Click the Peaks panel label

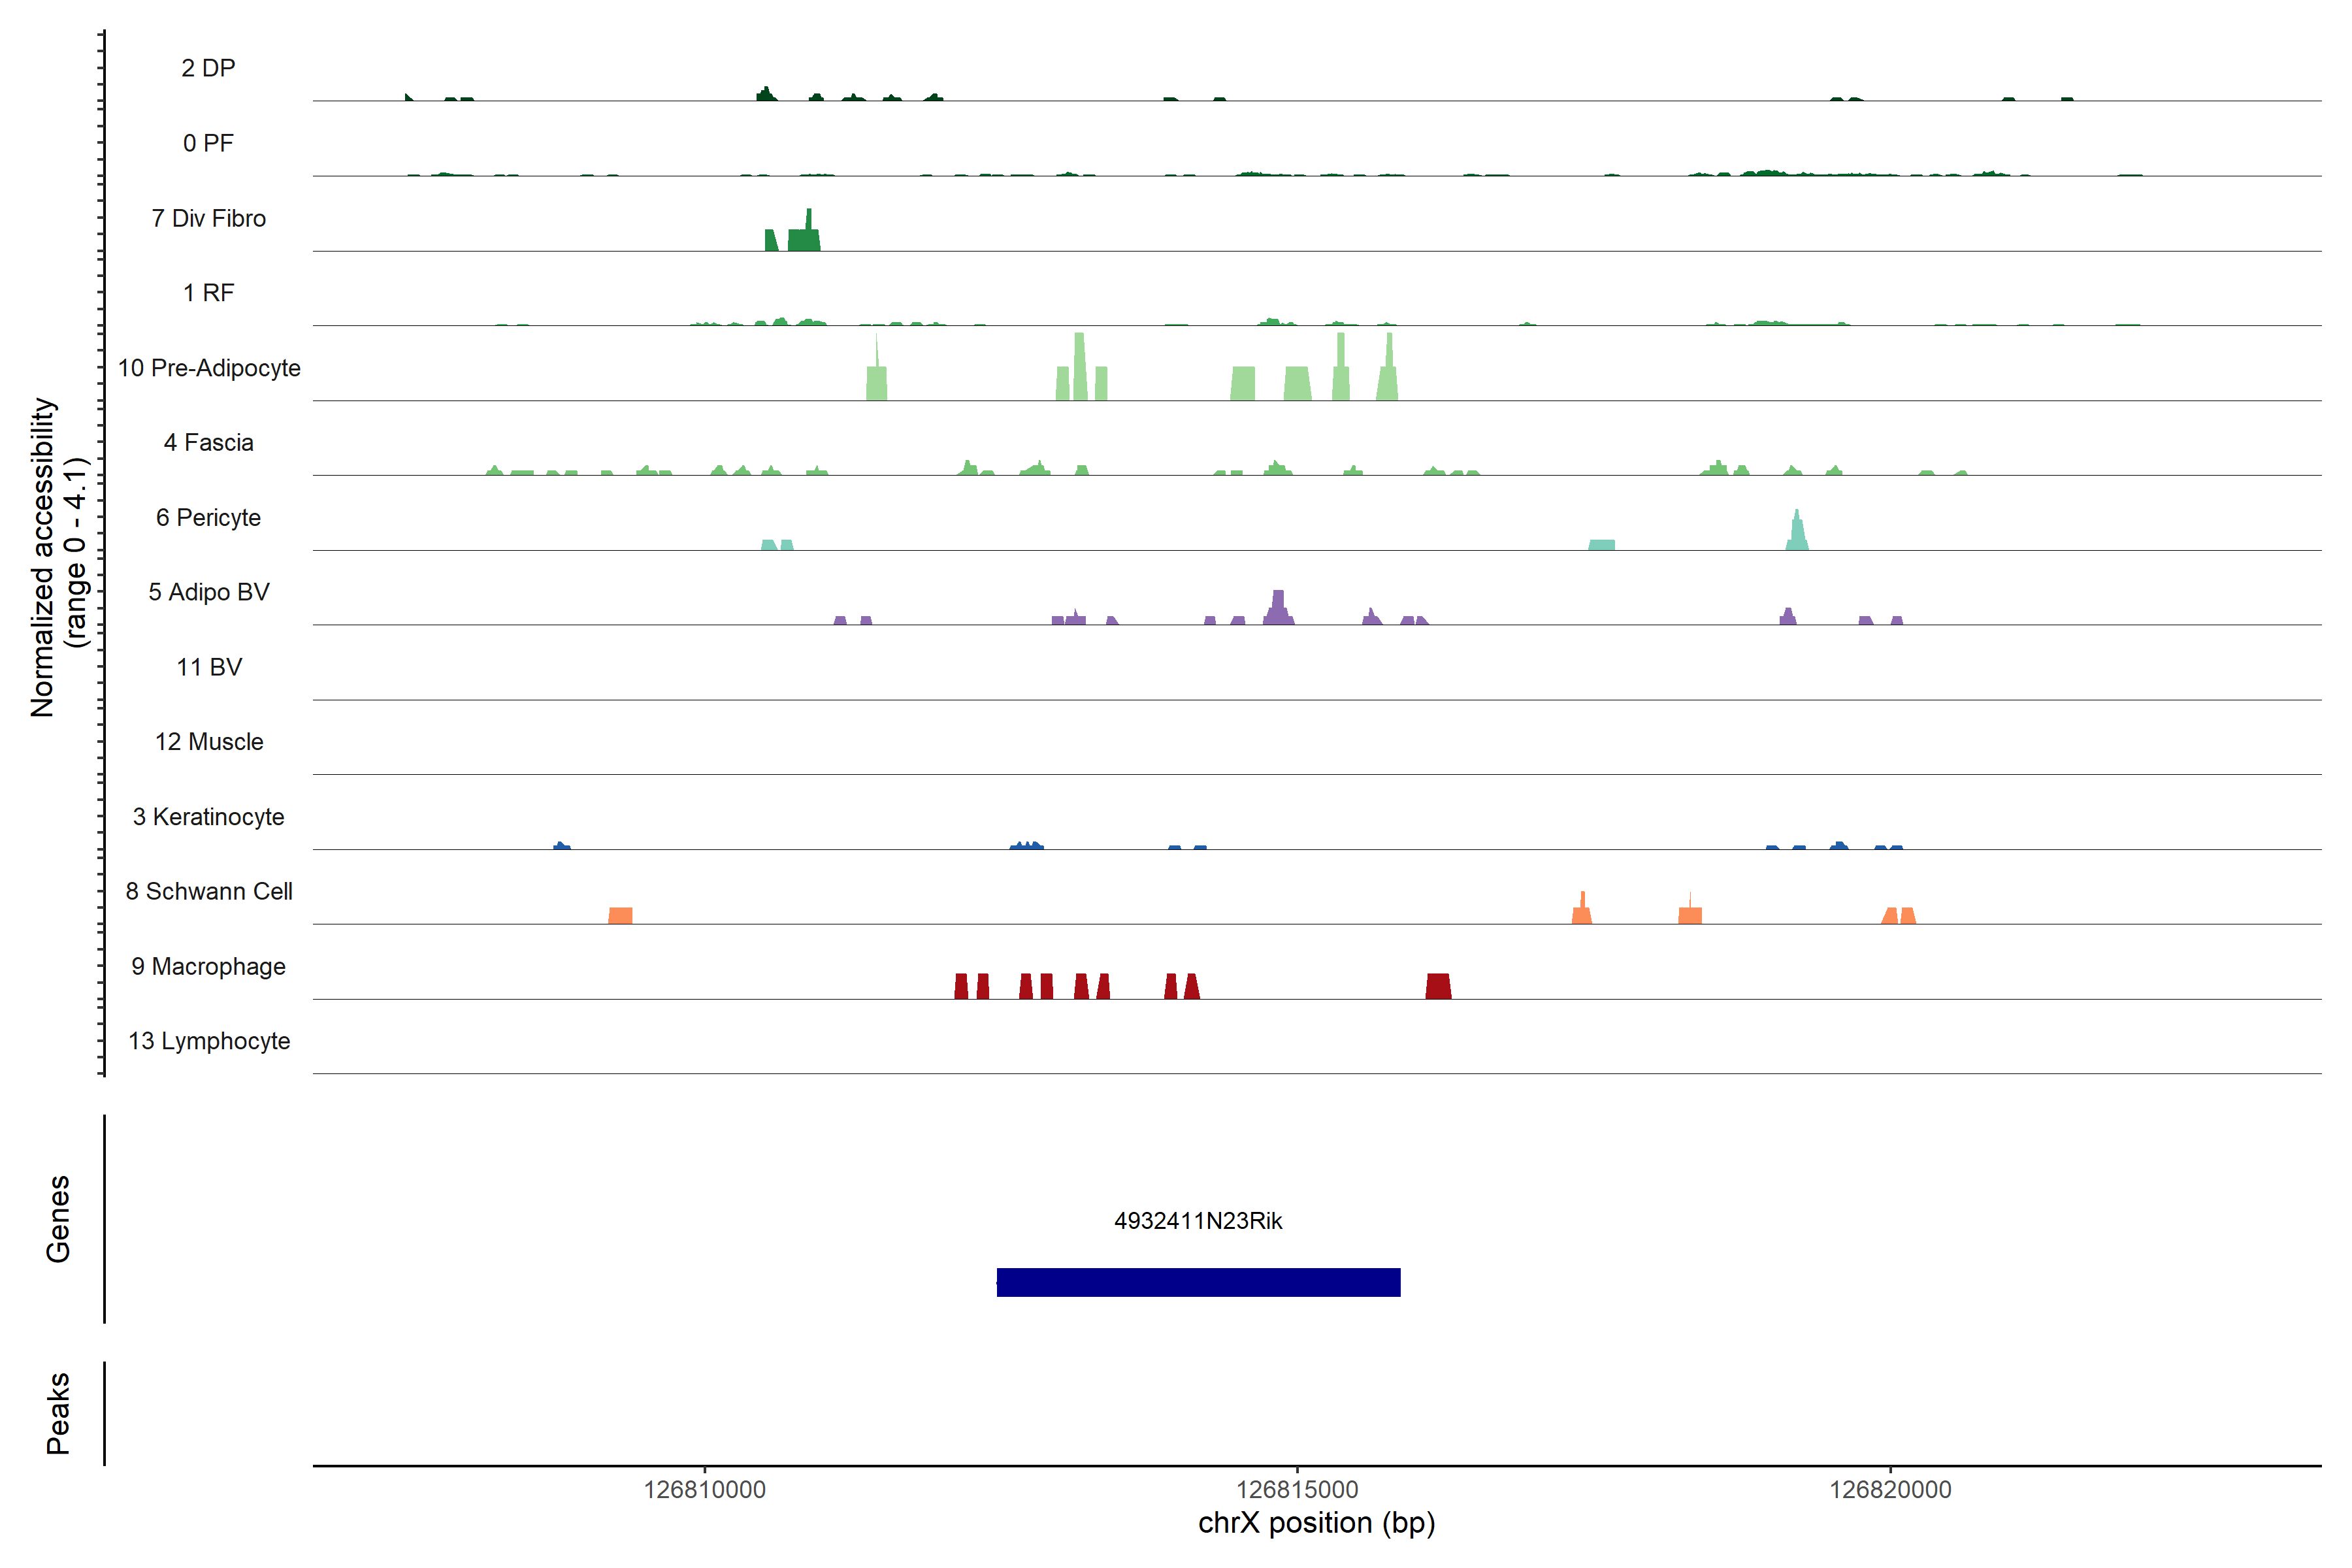click(x=58, y=1412)
